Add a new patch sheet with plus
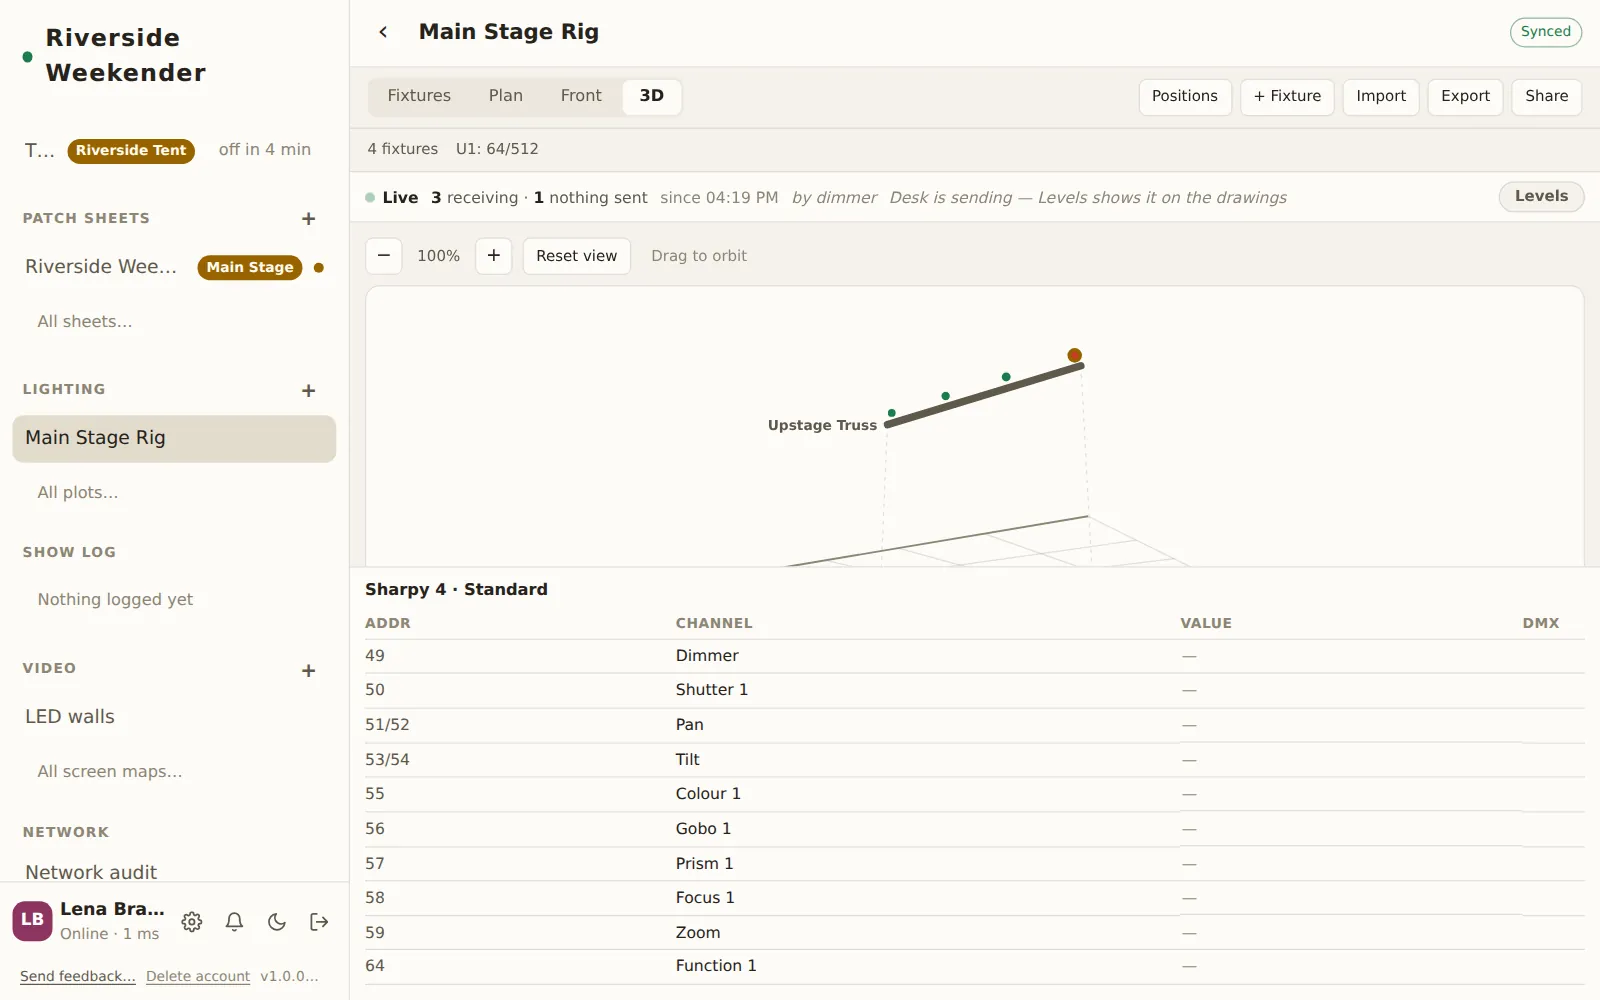The width and height of the screenshot is (1600, 1000). (x=309, y=219)
